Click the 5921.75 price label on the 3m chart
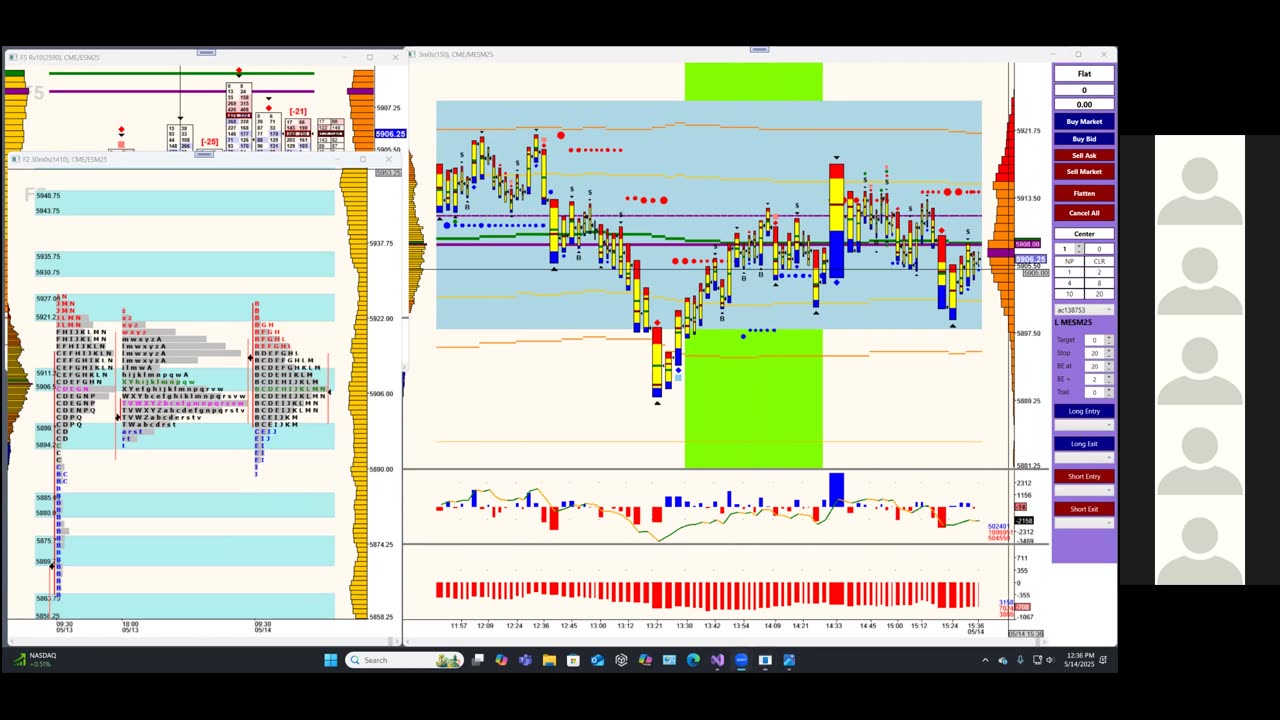The height and width of the screenshot is (720, 1280). pos(1028,131)
